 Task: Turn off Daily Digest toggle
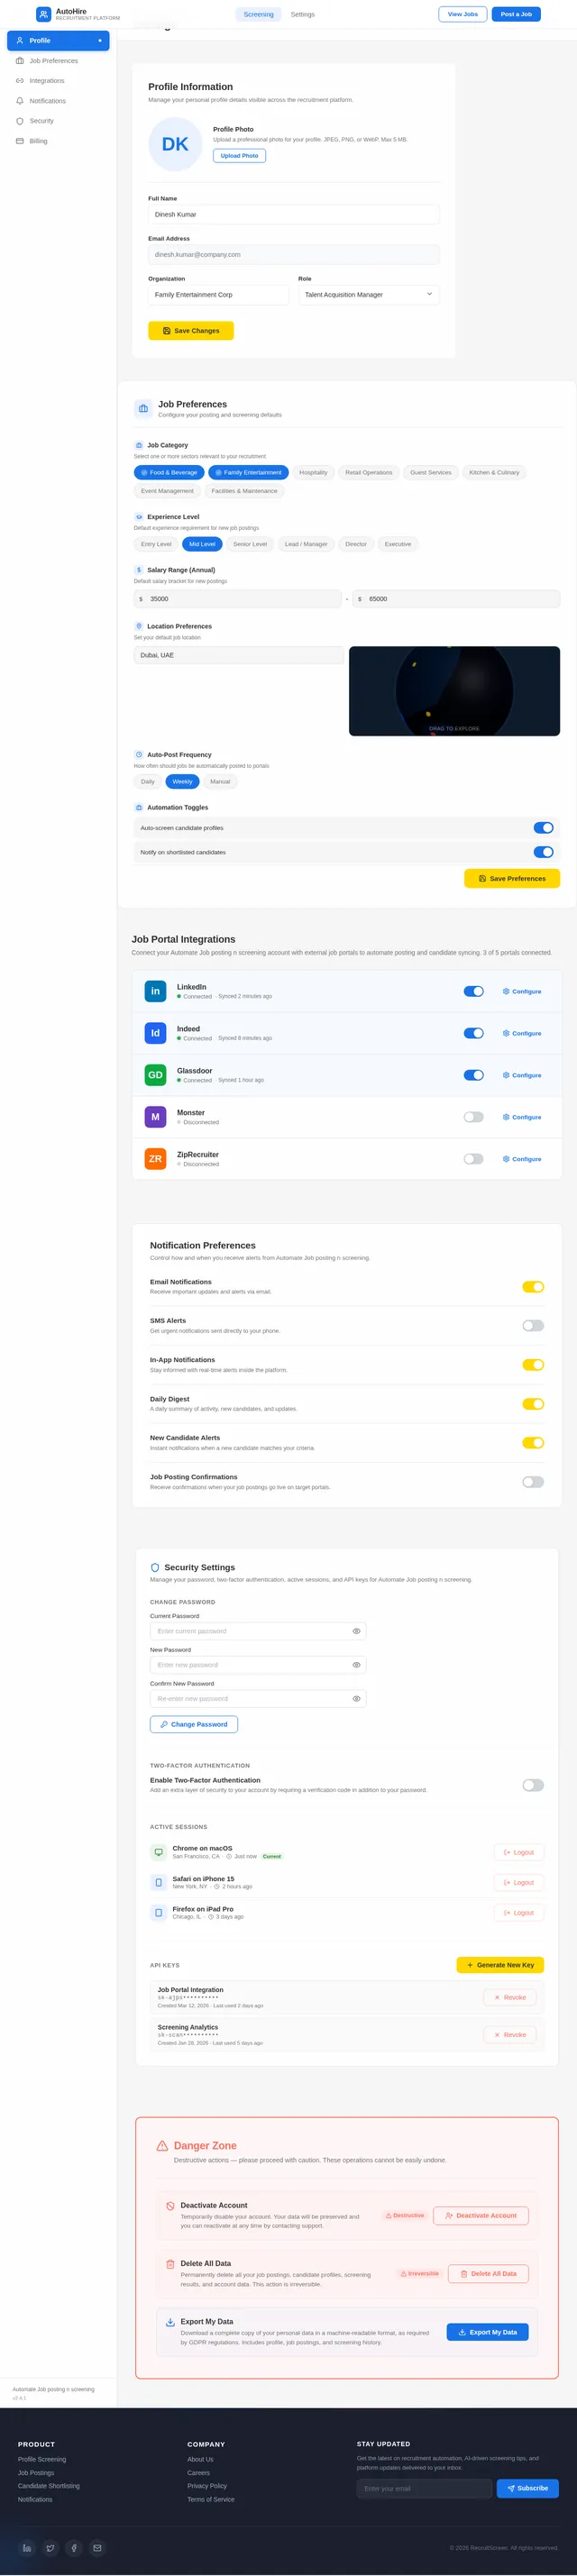pyautogui.click(x=533, y=1404)
